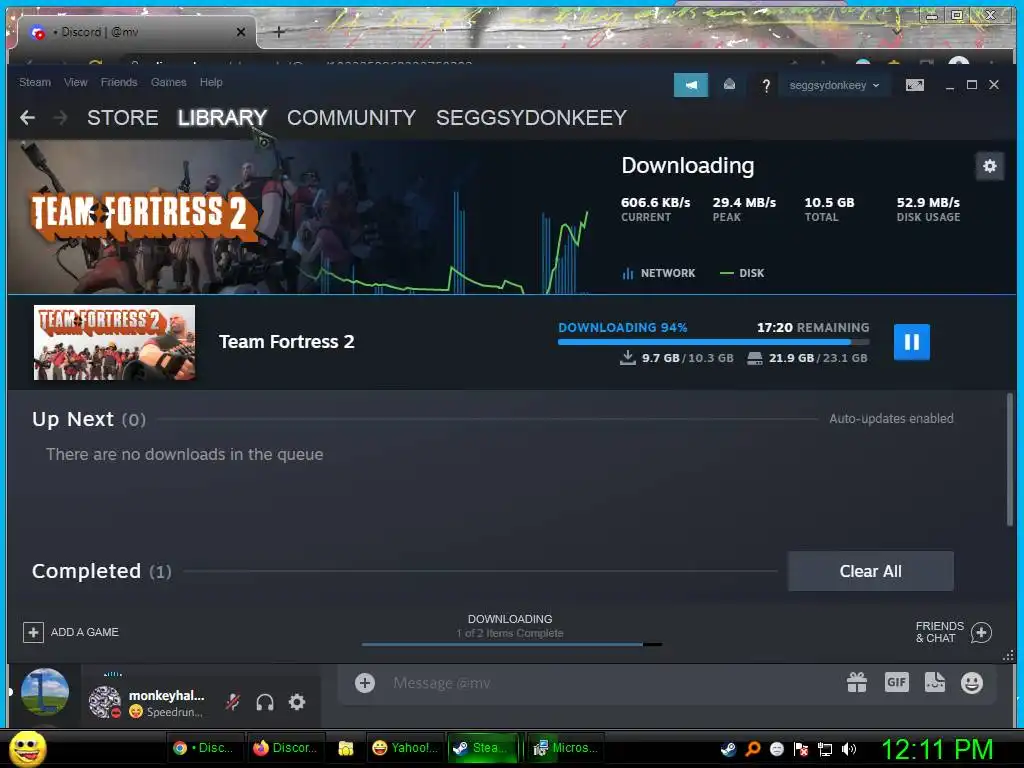Open the Friends menu
1024x768 pixels.
119,82
